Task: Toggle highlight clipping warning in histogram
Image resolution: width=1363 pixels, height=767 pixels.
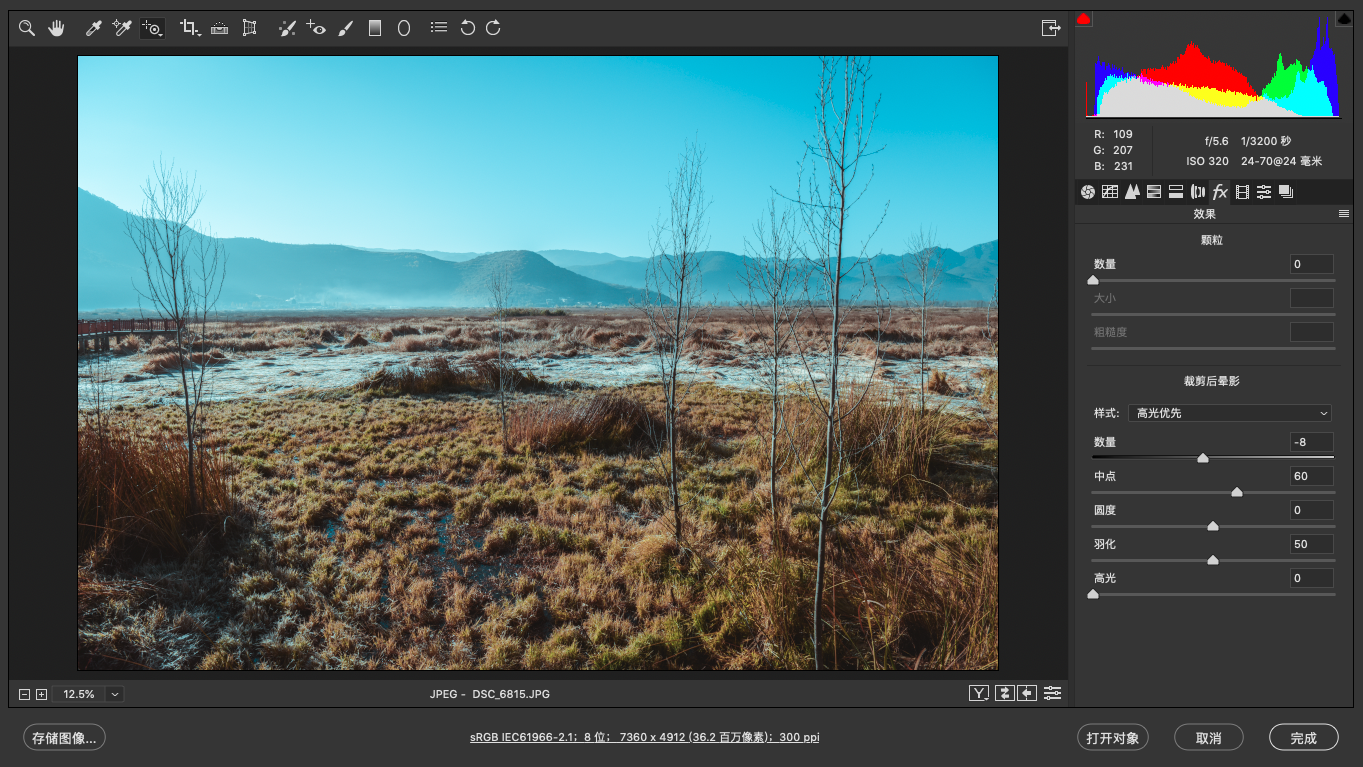Action: (1344, 19)
